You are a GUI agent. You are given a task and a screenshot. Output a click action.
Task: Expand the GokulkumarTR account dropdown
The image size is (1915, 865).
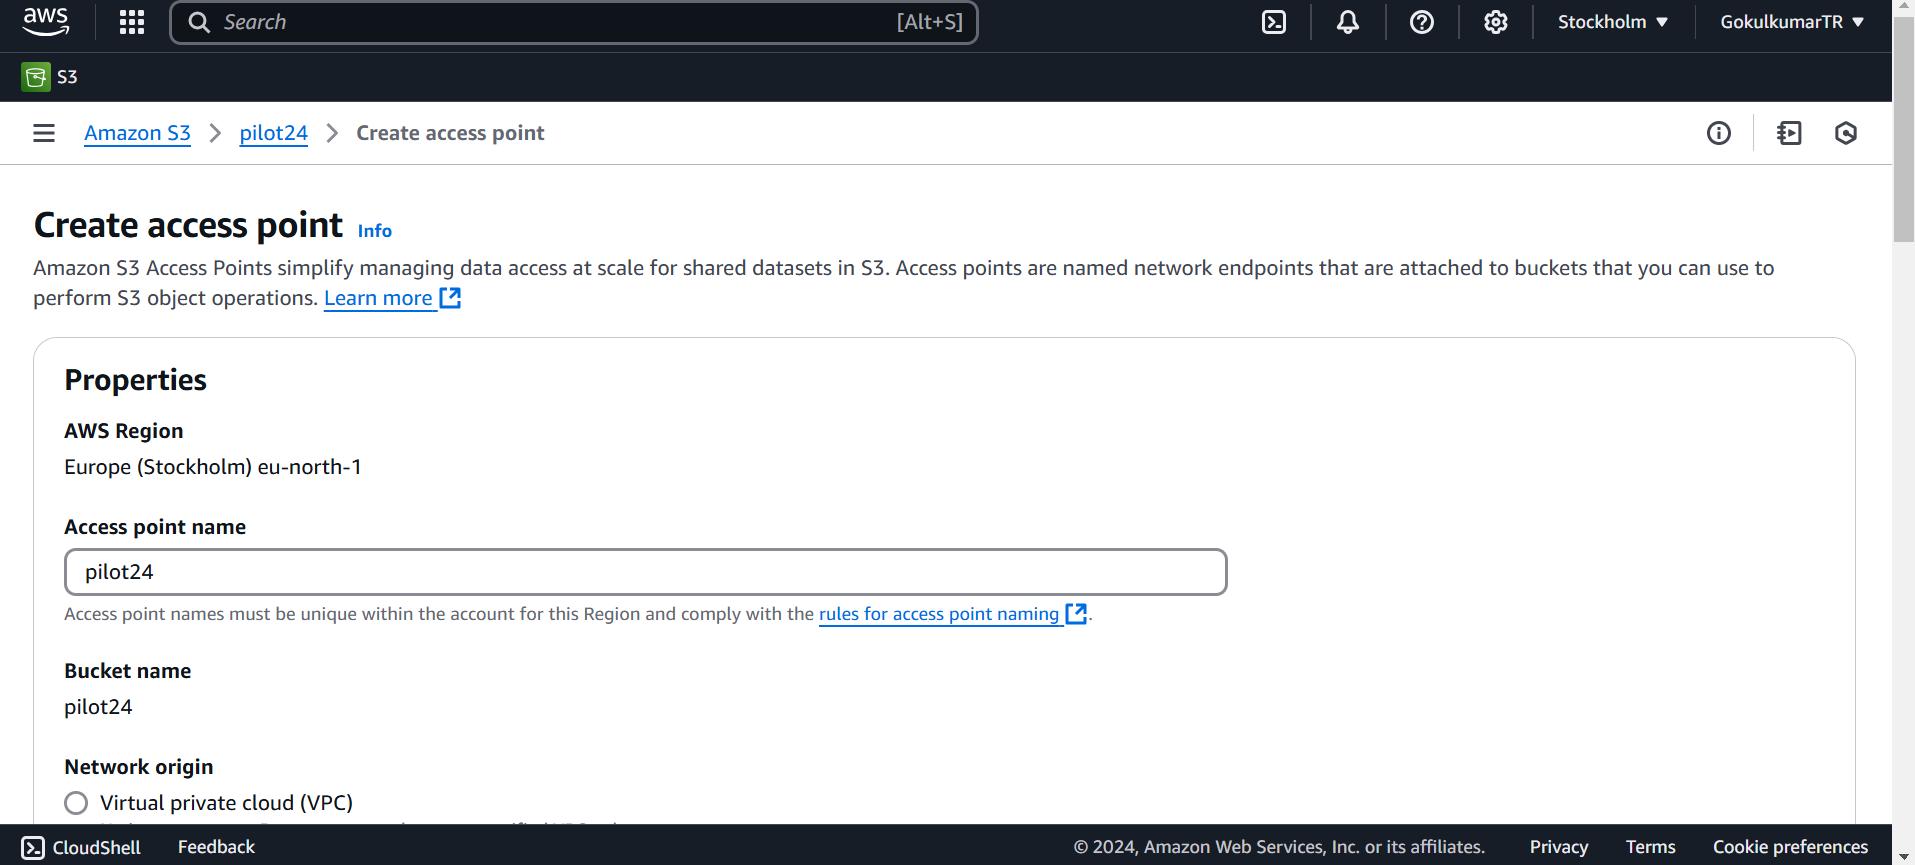1791,22
